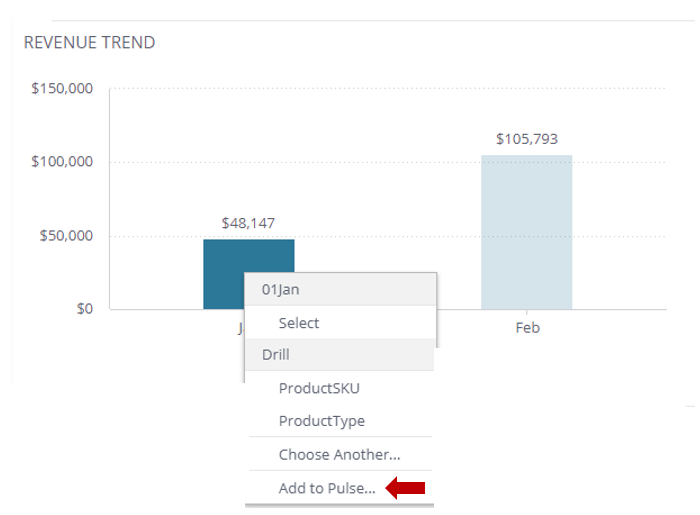
Task: Click the red arrow beside Add to Pulse
Action: pos(405,488)
